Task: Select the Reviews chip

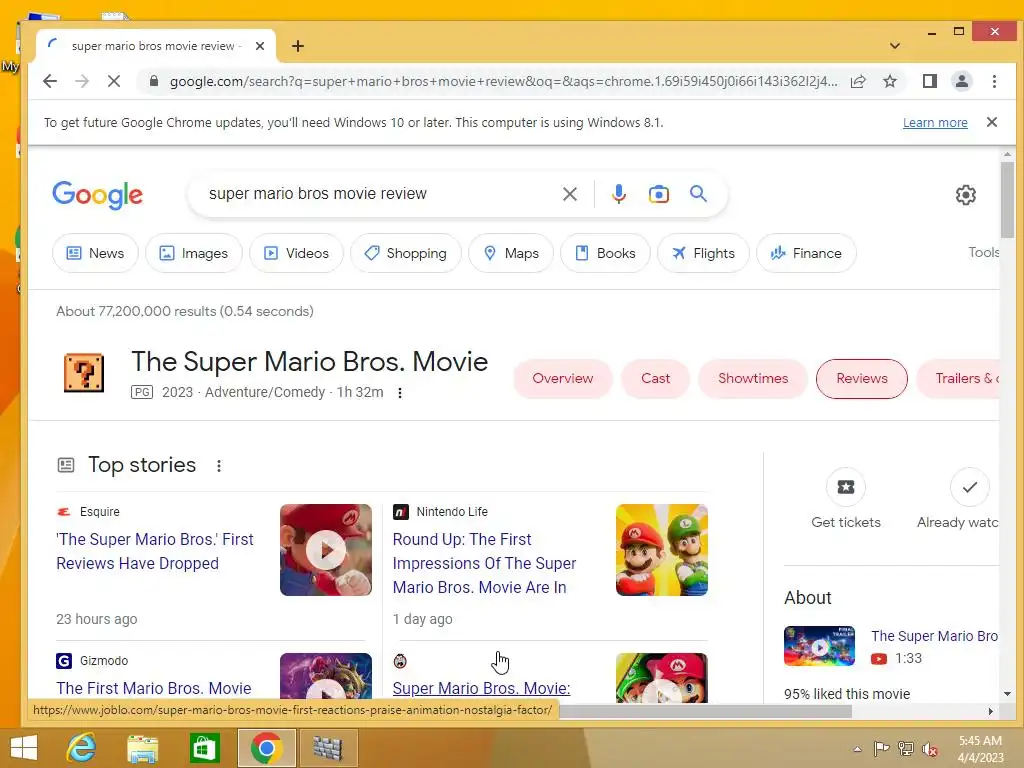Action: (861, 379)
